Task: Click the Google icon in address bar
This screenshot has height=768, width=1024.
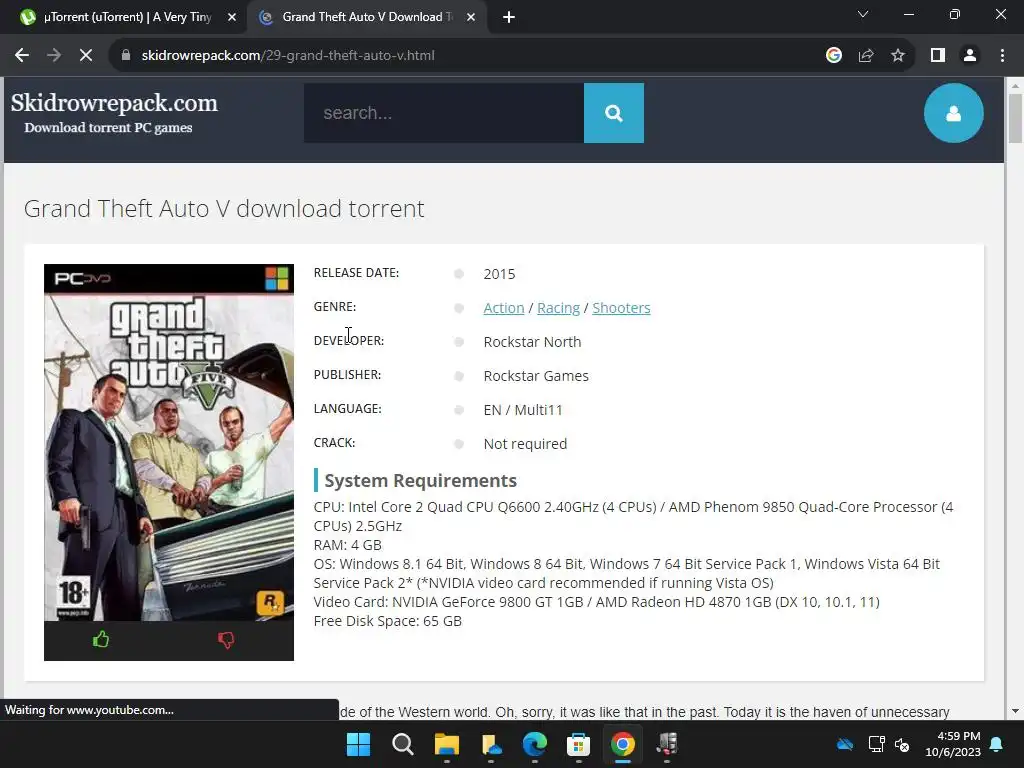Action: (x=833, y=56)
